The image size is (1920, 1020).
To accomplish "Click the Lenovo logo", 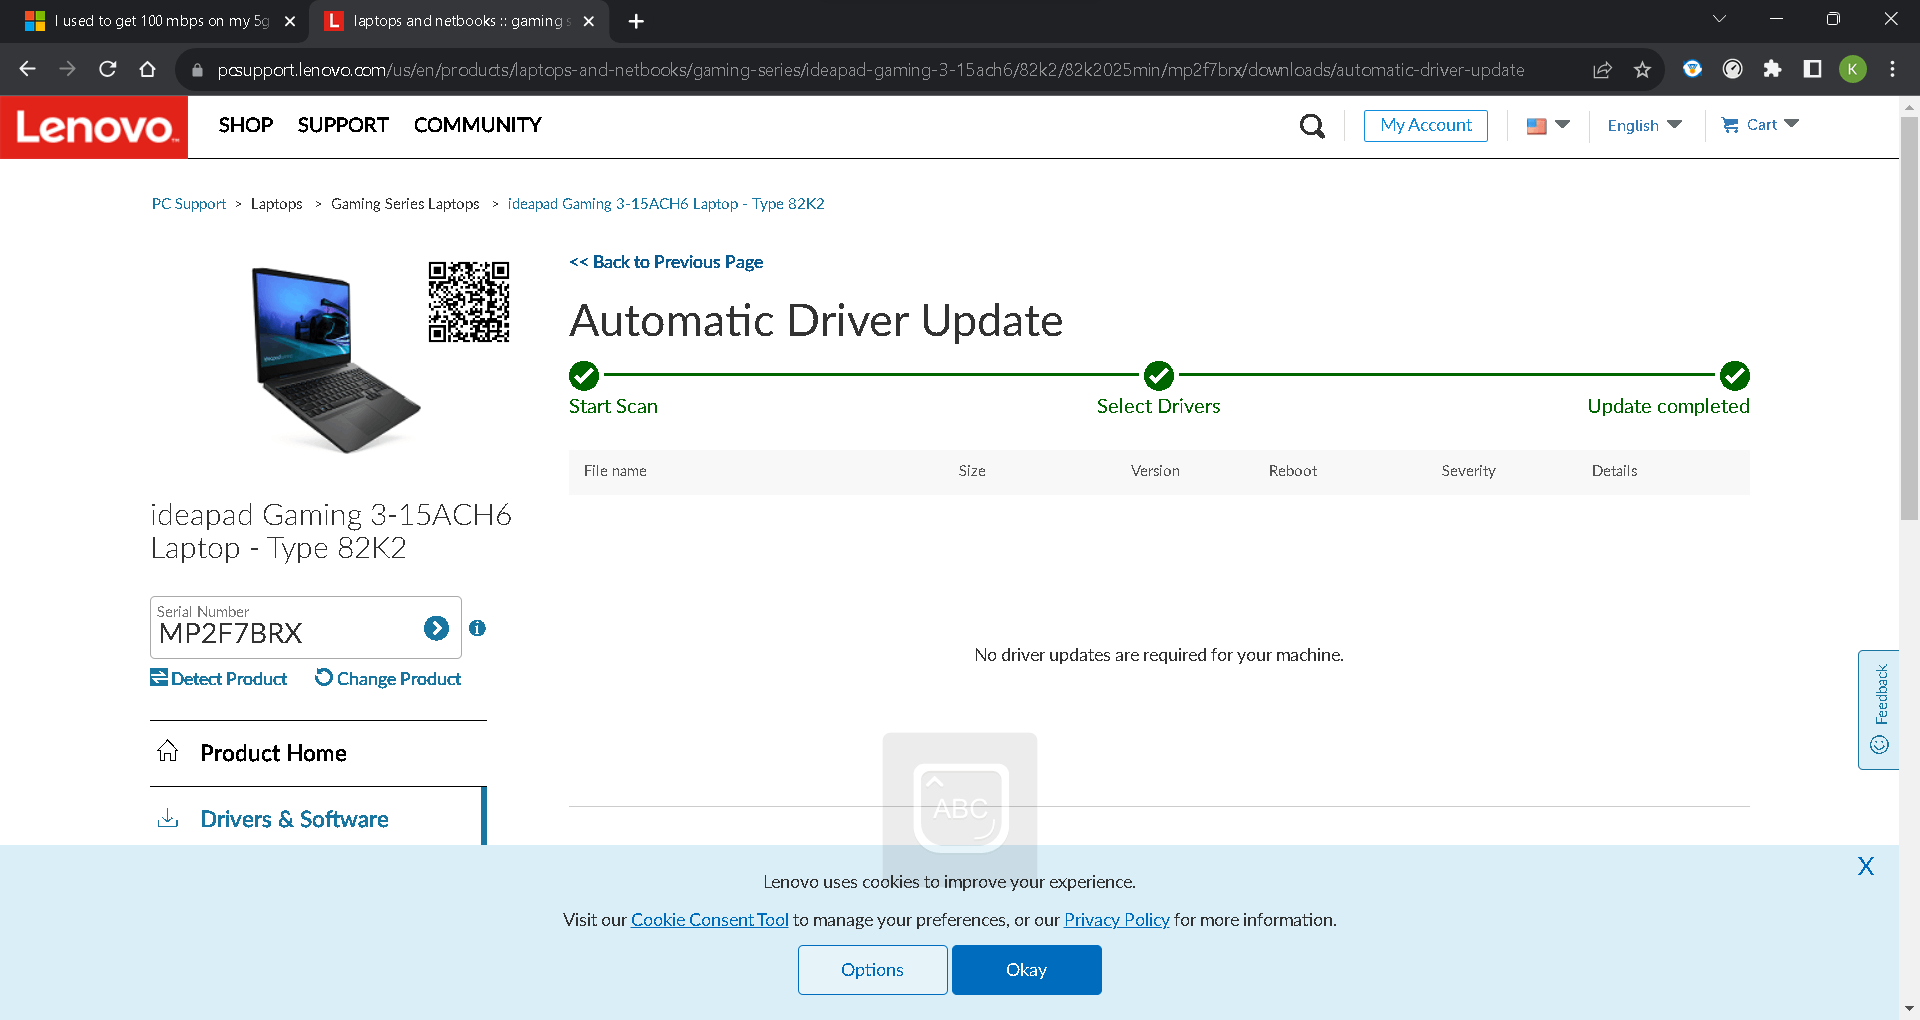I will pos(94,127).
